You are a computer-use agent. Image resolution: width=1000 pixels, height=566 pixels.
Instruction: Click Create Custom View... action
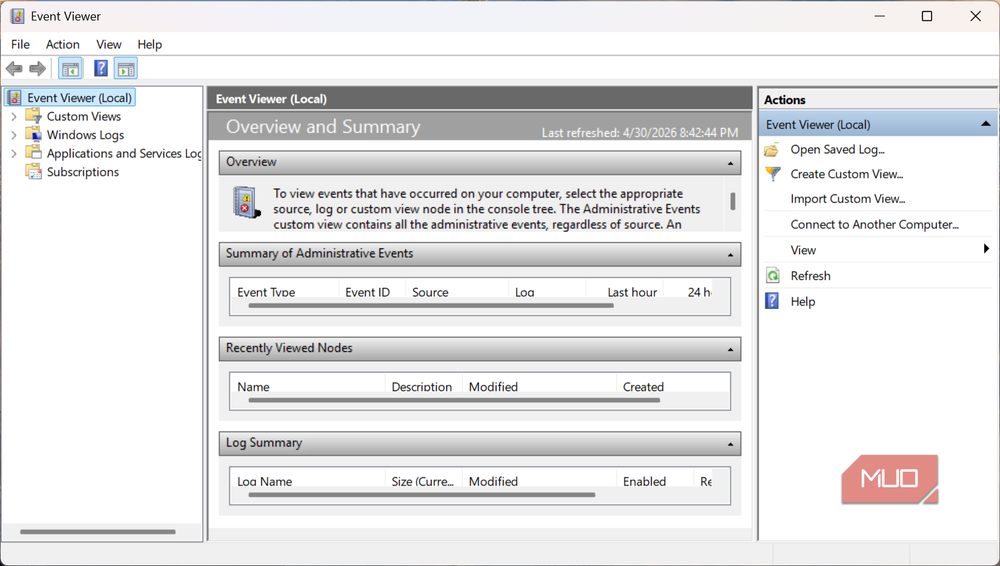846,174
